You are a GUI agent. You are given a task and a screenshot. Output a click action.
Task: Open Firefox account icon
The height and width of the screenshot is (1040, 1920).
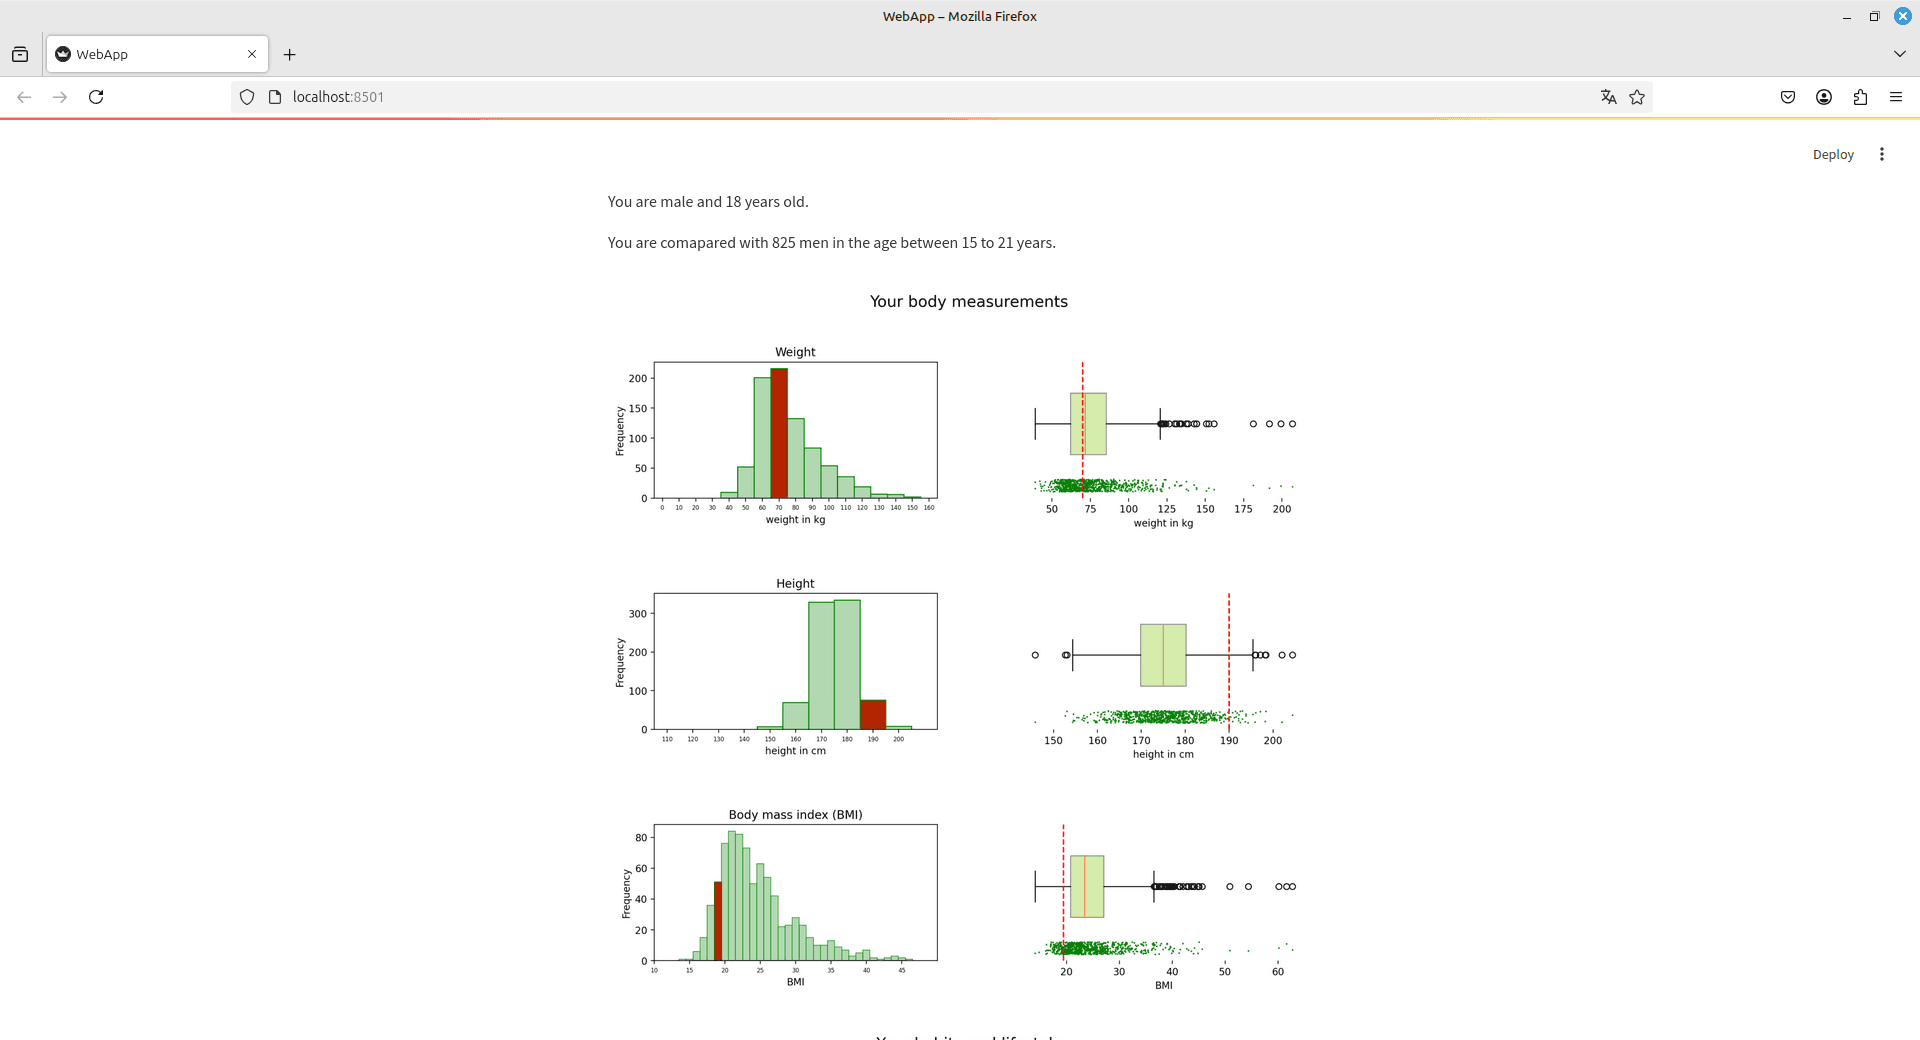click(1824, 97)
